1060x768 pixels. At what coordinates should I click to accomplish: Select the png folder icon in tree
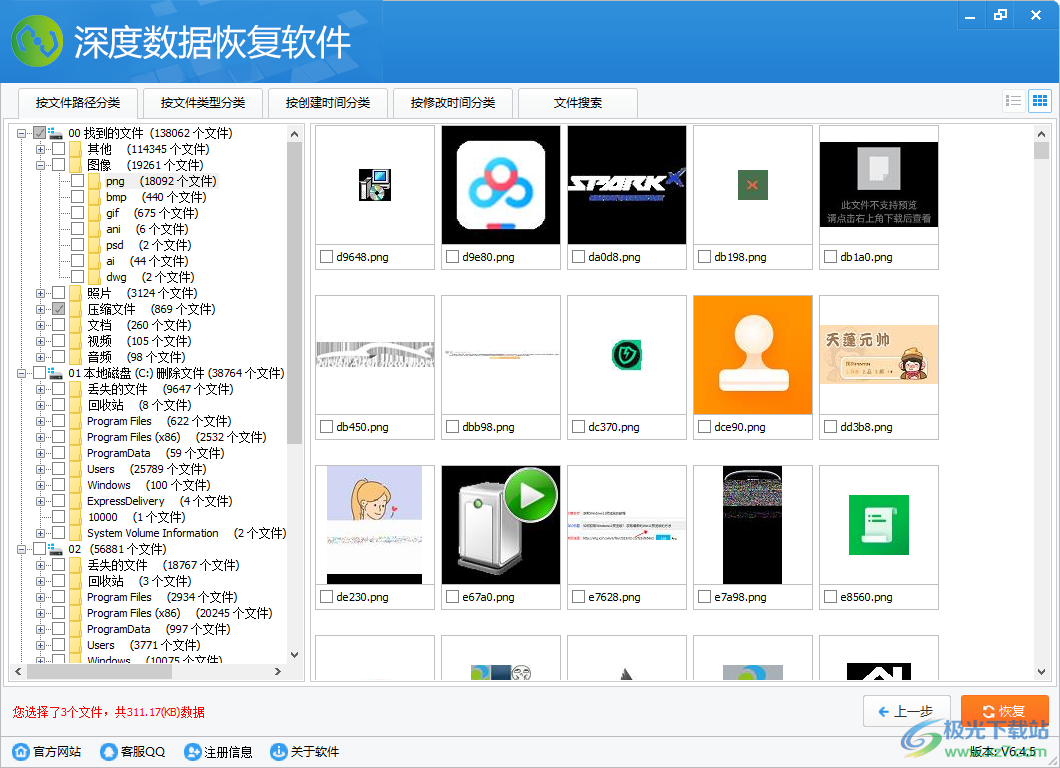point(94,181)
